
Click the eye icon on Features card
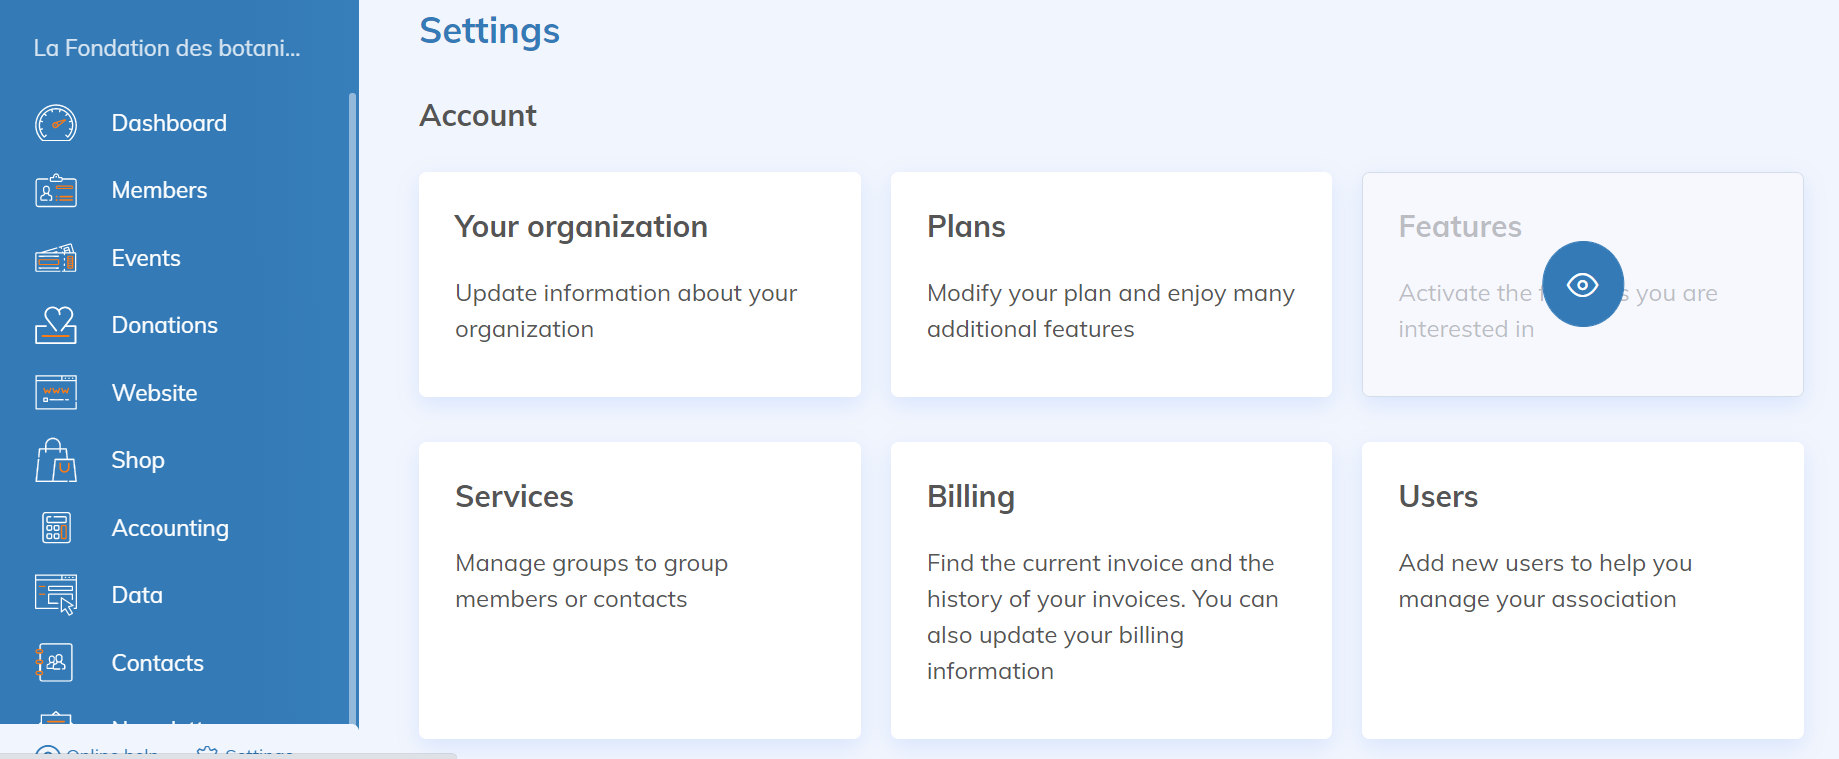[x=1582, y=285]
